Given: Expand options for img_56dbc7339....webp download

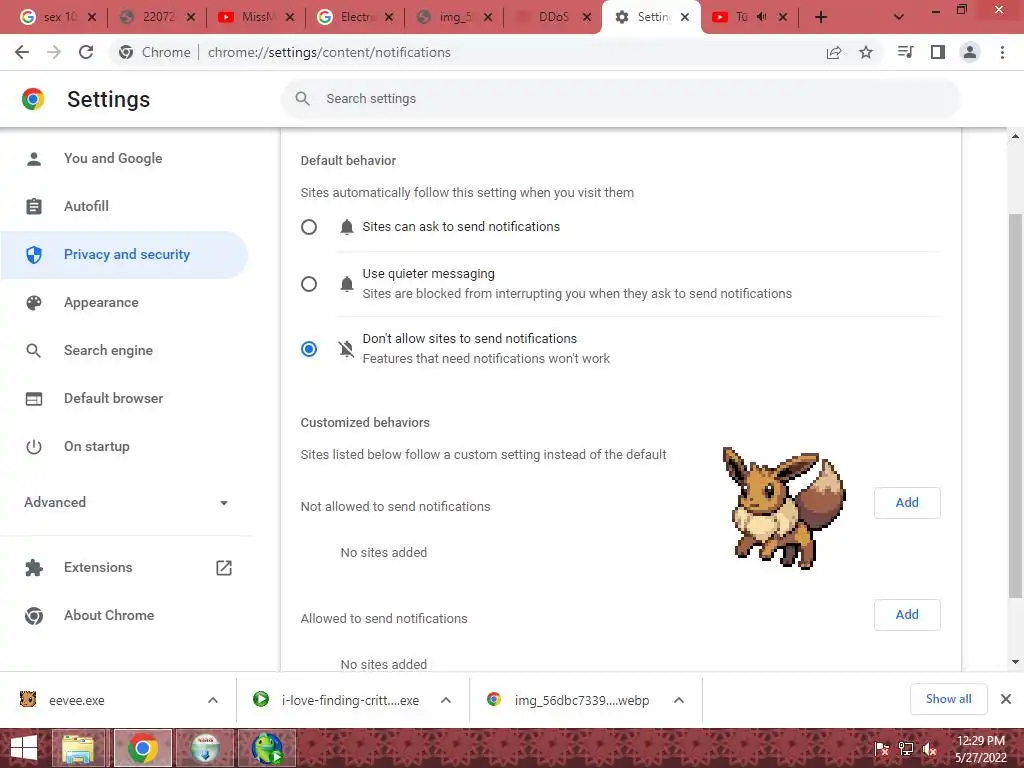Looking at the screenshot, I should (x=679, y=701).
